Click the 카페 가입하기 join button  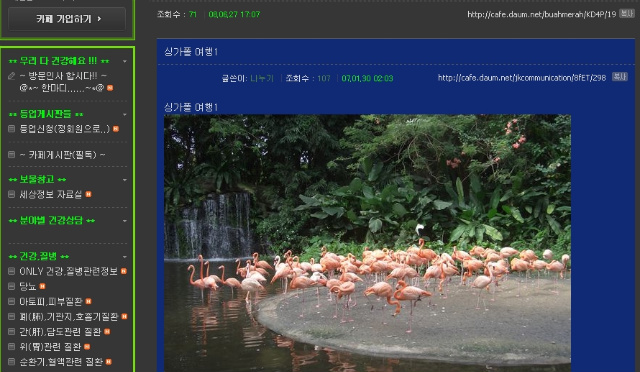click(x=67, y=19)
